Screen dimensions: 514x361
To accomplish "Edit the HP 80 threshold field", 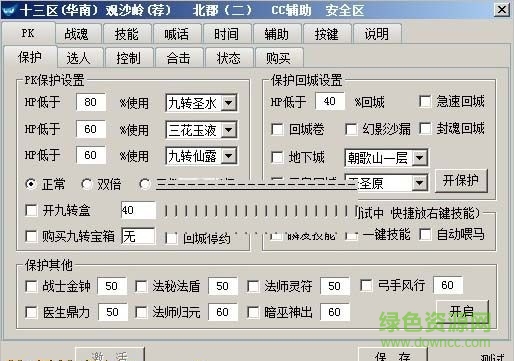I will pyautogui.click(x=91, y=102).
